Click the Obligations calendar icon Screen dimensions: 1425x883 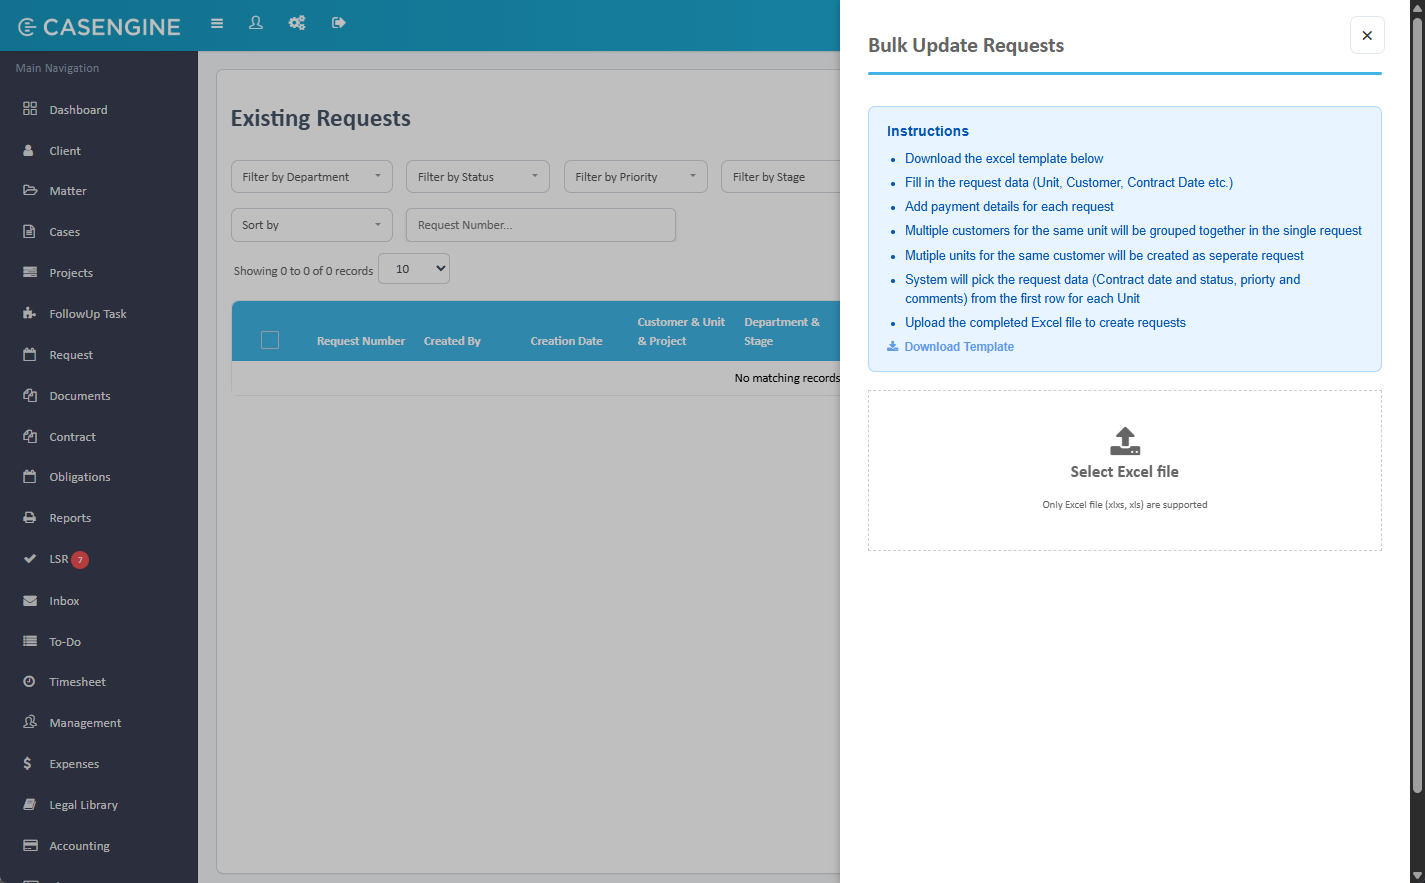pos(30,476)
